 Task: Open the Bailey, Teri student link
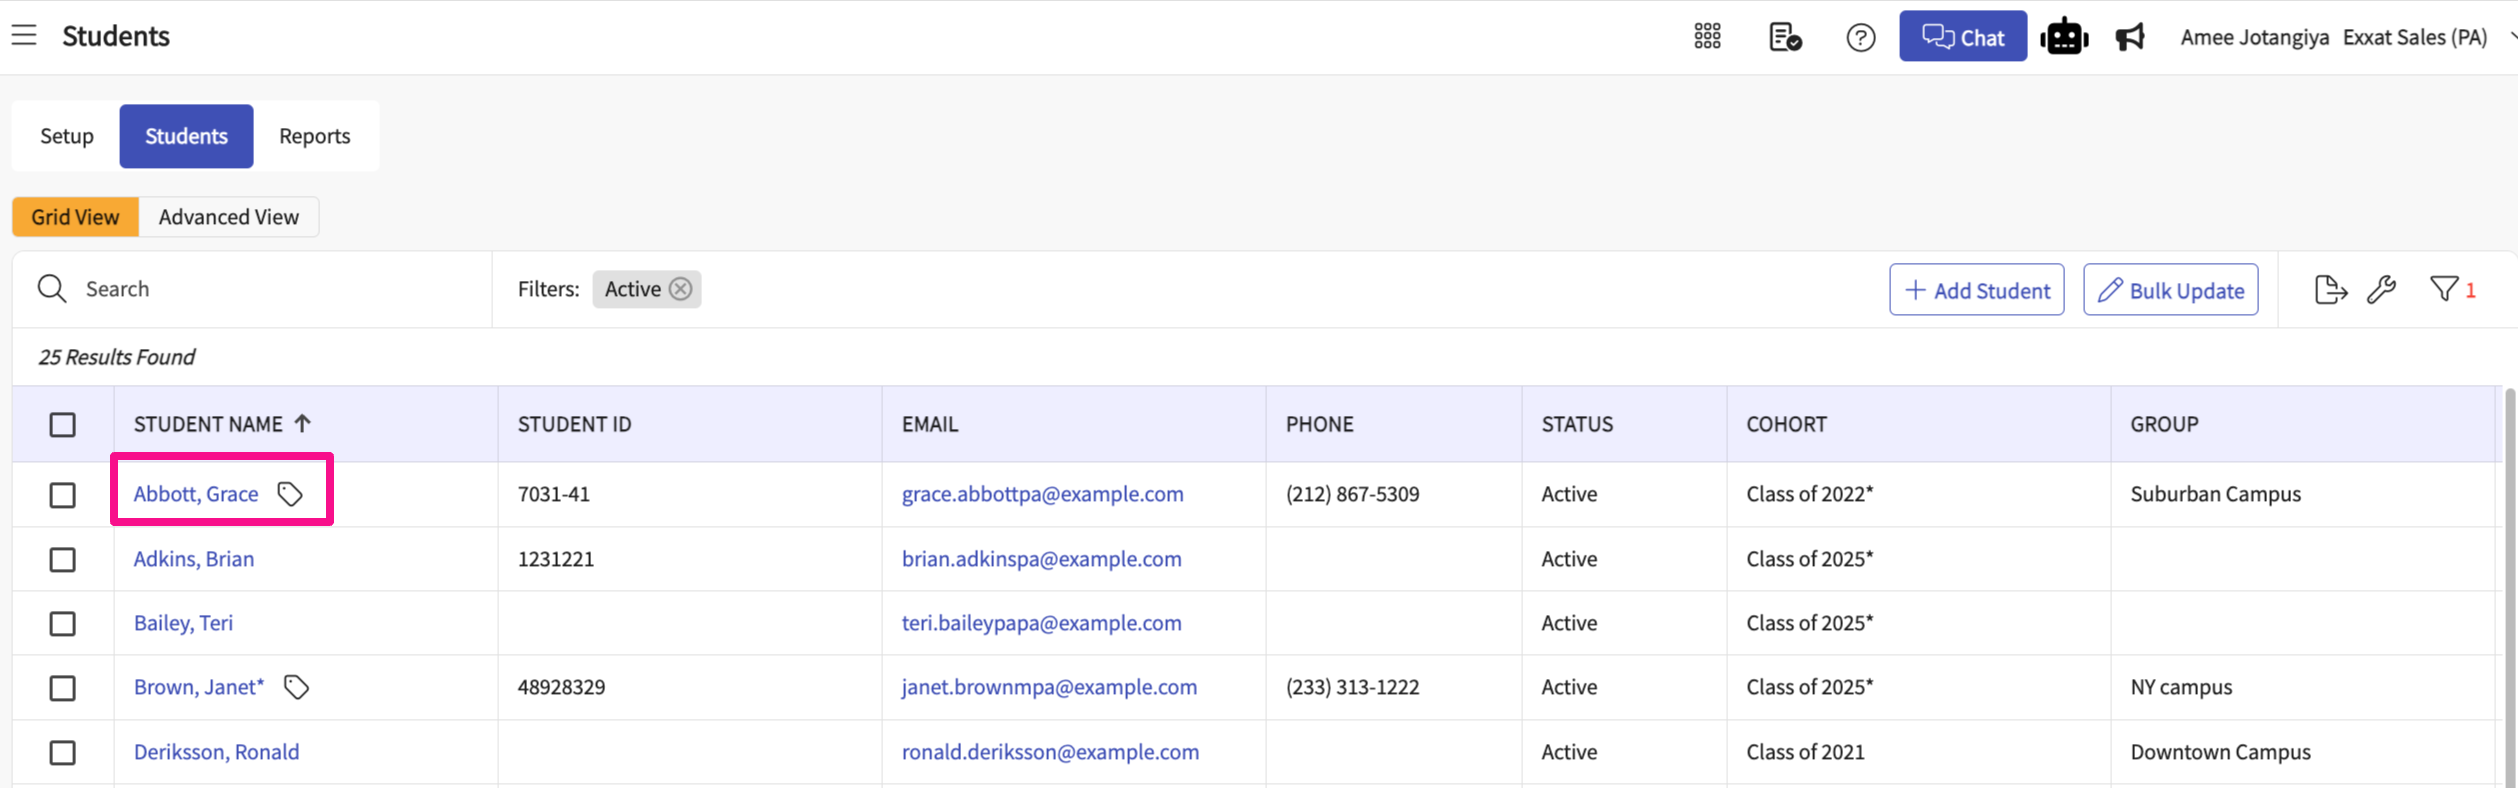tap(183, 623)
